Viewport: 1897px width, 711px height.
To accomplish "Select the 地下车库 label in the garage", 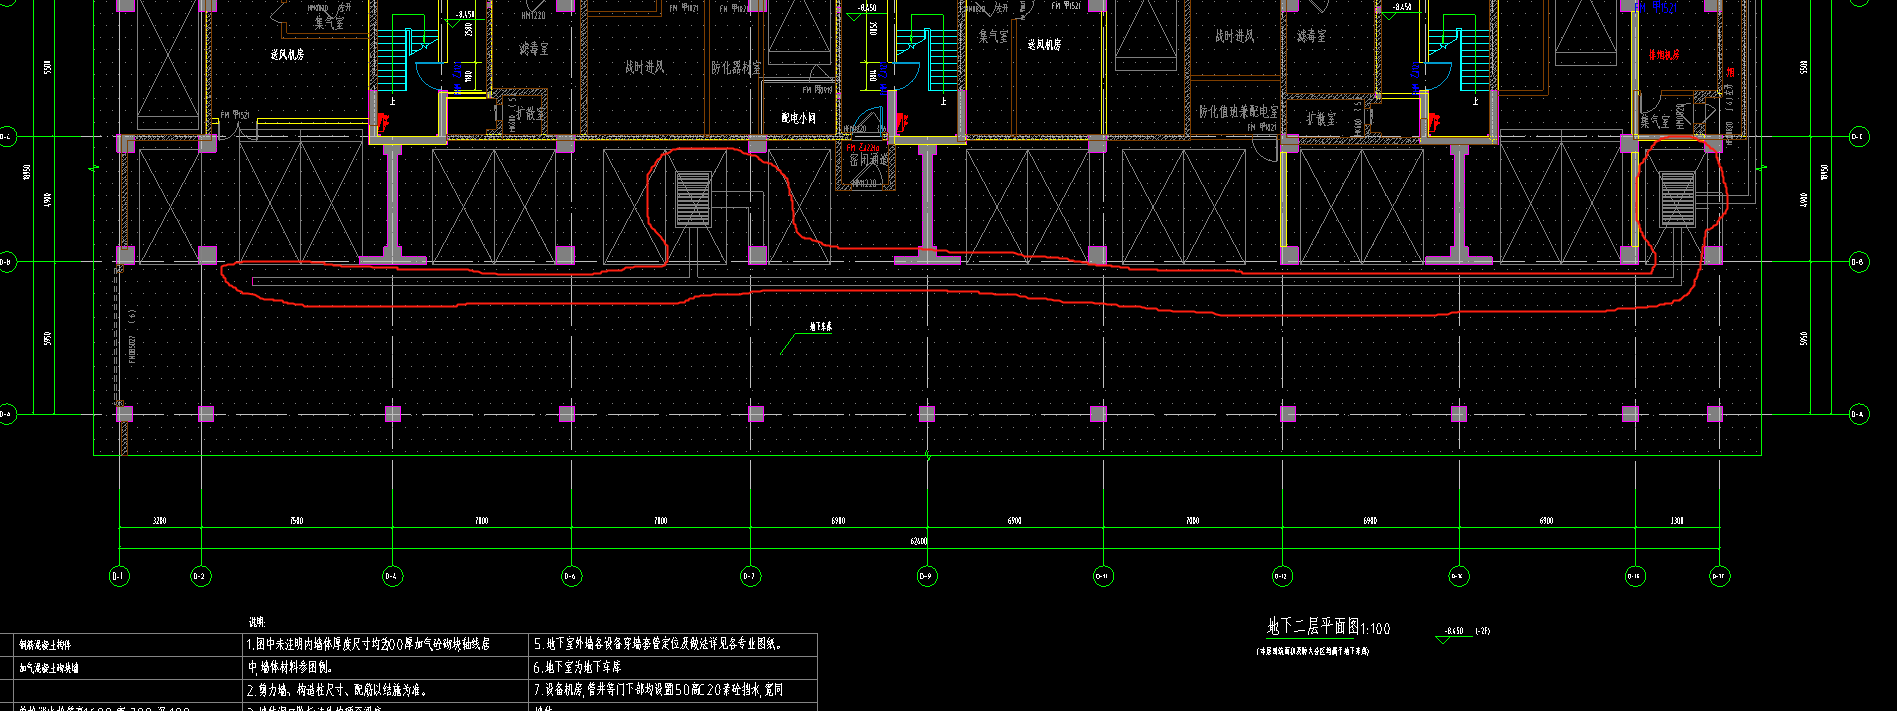I will (x=820, y=327).
